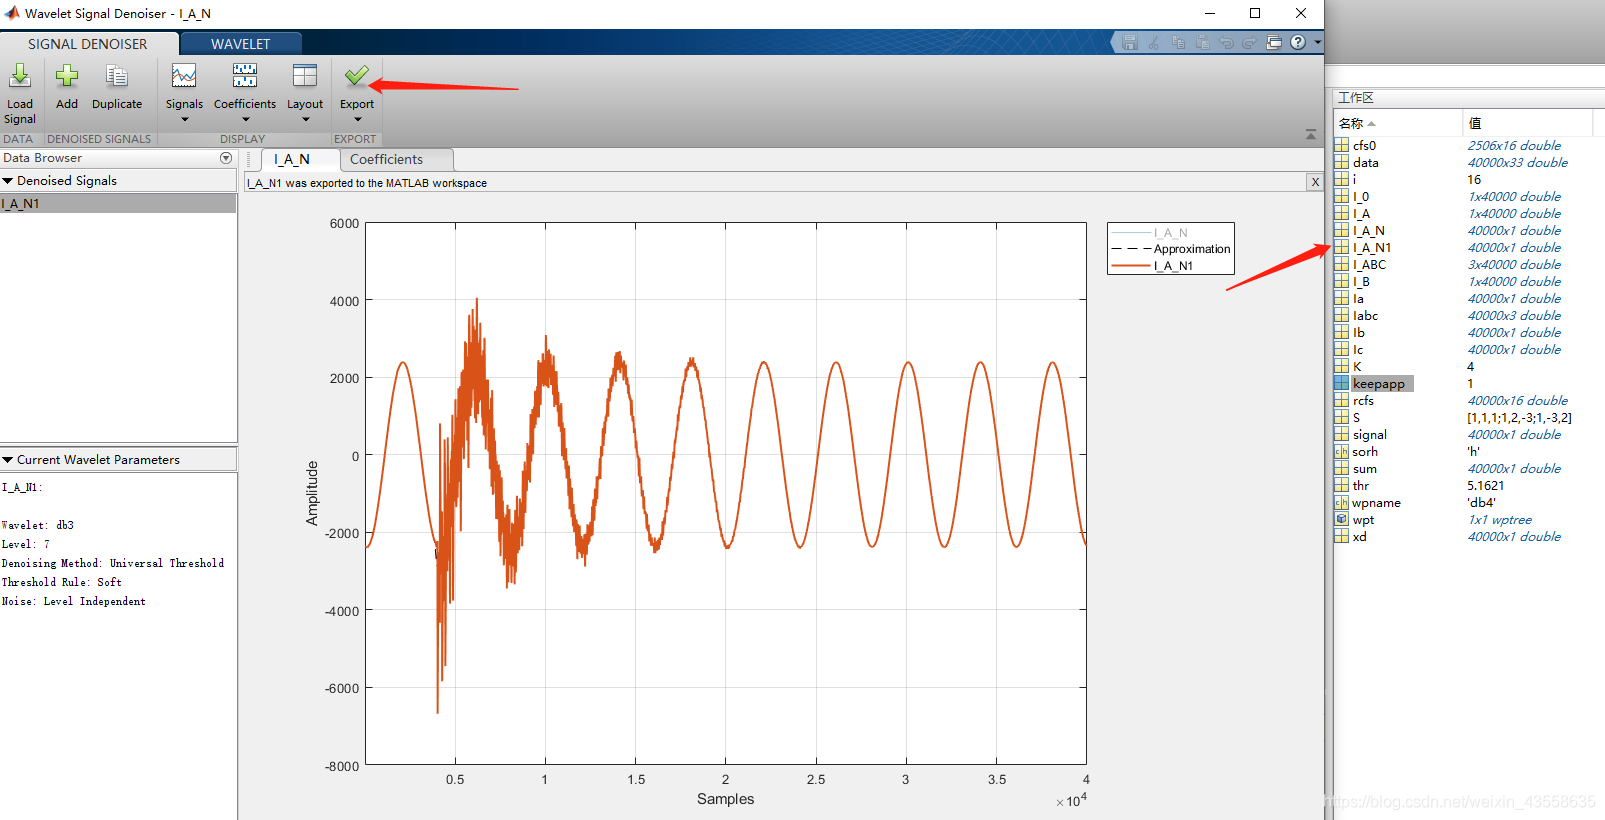Select the I_B variable in workspace

[x=1361, y=282]
